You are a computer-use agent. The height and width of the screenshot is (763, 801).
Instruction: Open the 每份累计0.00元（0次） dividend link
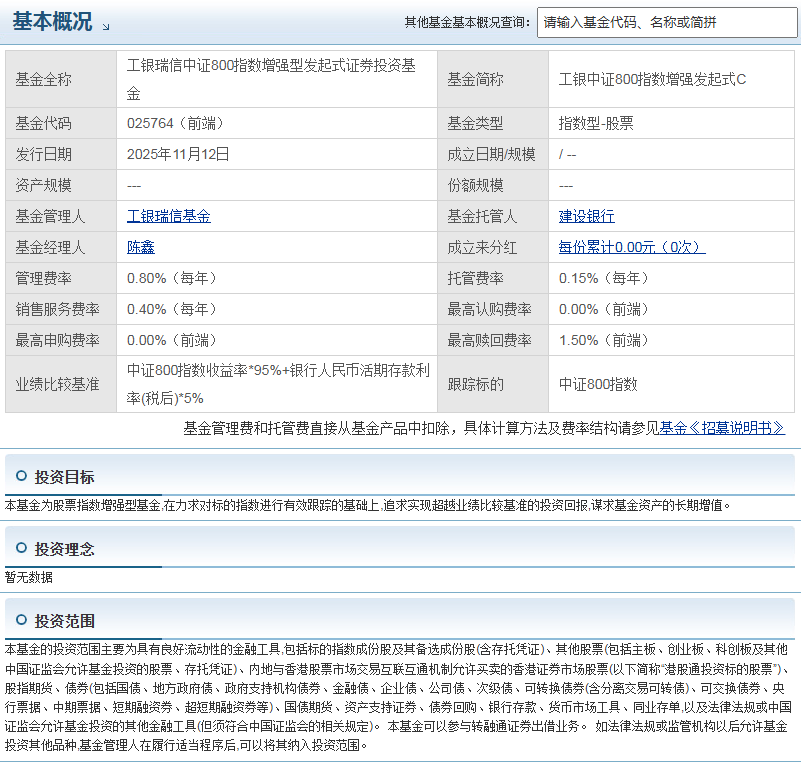coord(632,247)
